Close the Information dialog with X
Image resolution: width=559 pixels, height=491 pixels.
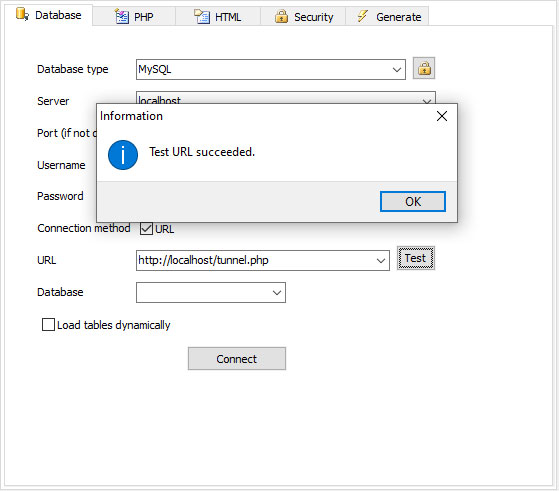442,116
